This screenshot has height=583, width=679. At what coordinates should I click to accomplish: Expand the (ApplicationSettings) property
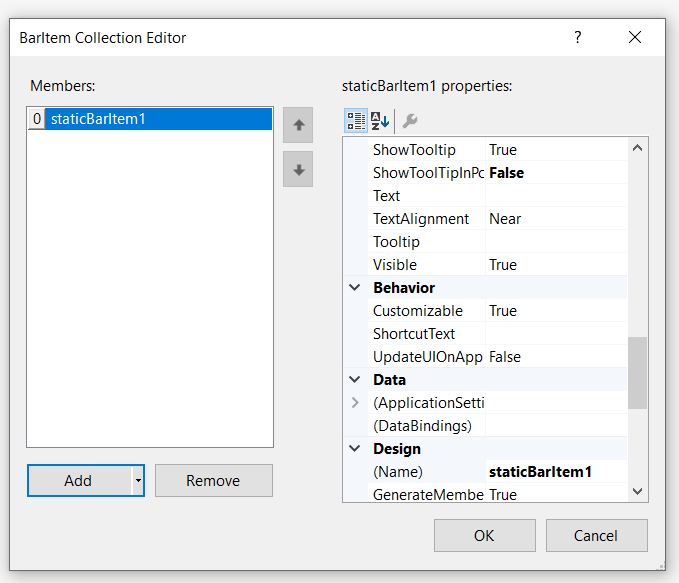(354, 403)
